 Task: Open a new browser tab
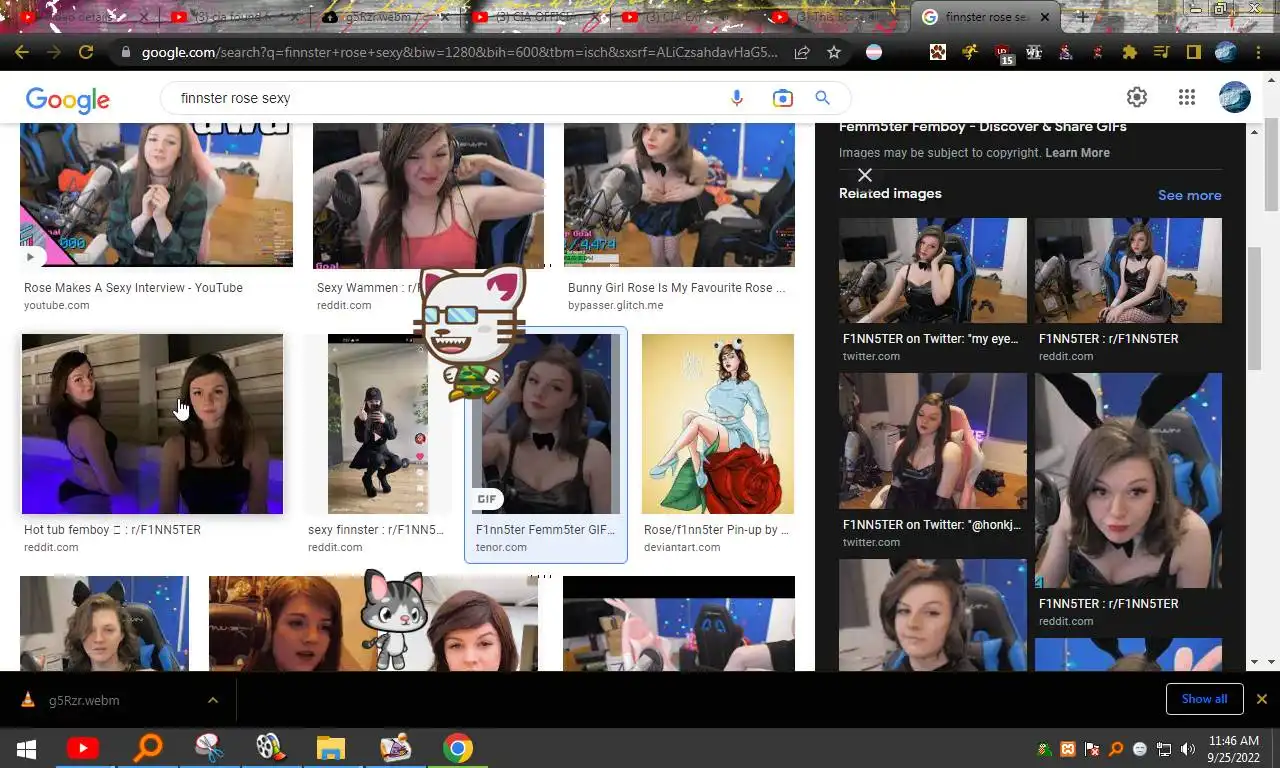tap(1082, 17)
